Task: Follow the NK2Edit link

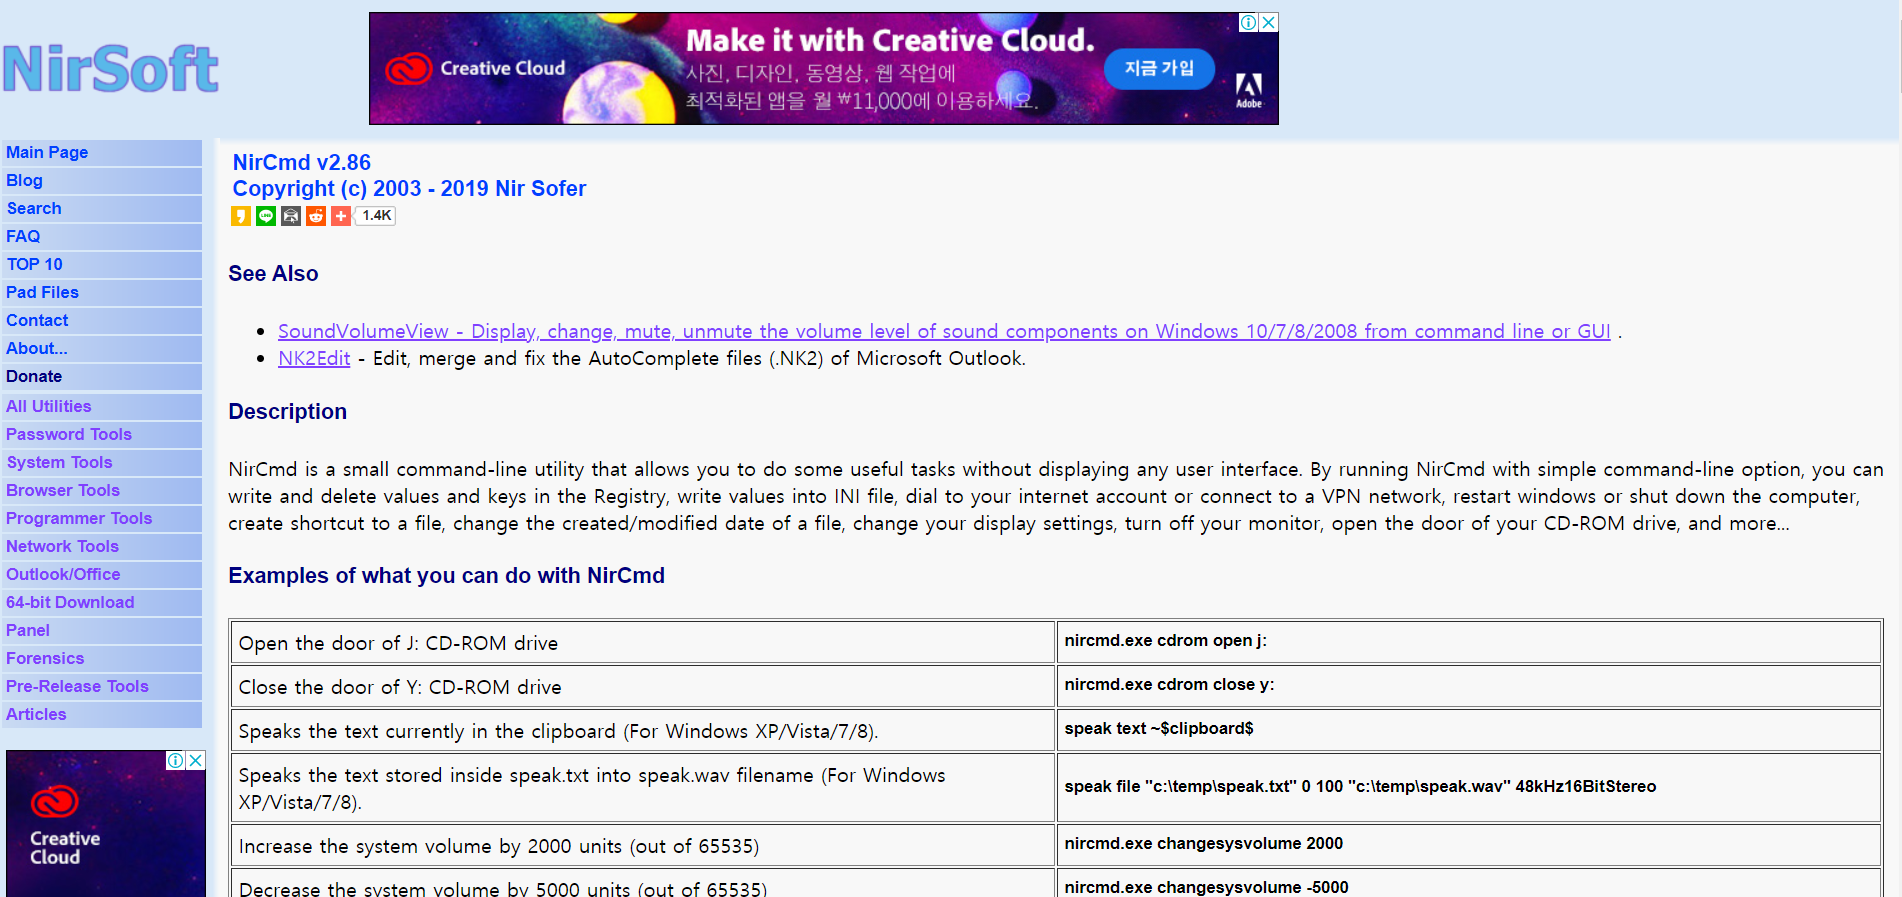Action: coord(314,358)
